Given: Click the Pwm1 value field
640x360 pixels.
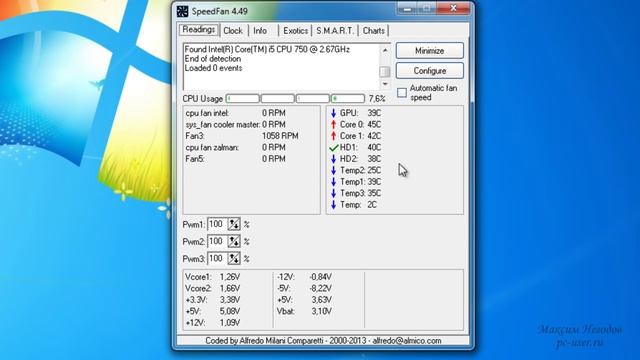Looking at the screenshot, I should click(x=217, y=224).
